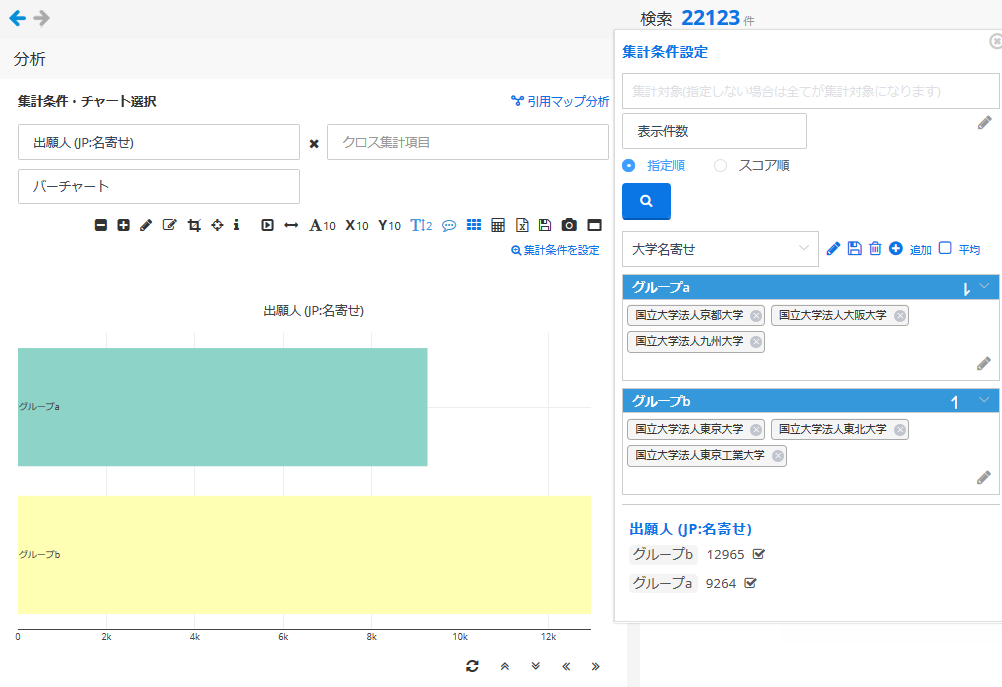Edit グループa contents with its pencil icon
Screen dimensions: 1002x687
pyautogui.click(x=984, y=364)
